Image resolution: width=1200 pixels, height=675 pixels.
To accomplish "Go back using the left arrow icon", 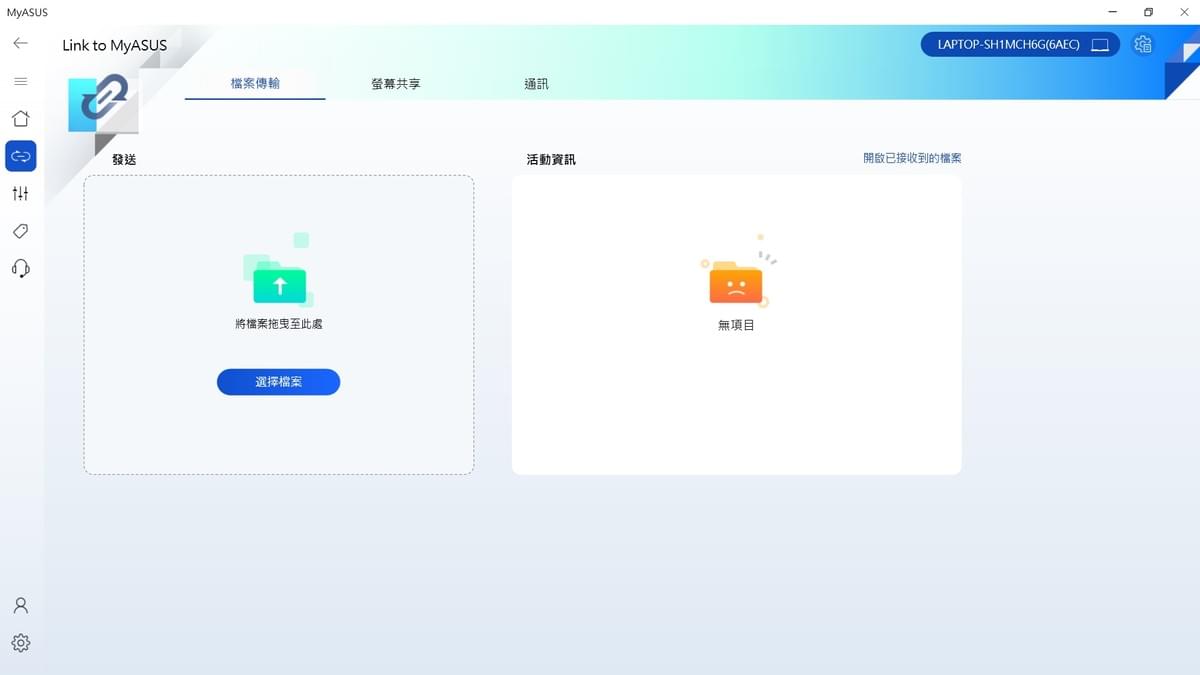I will (x=20, y=44).
